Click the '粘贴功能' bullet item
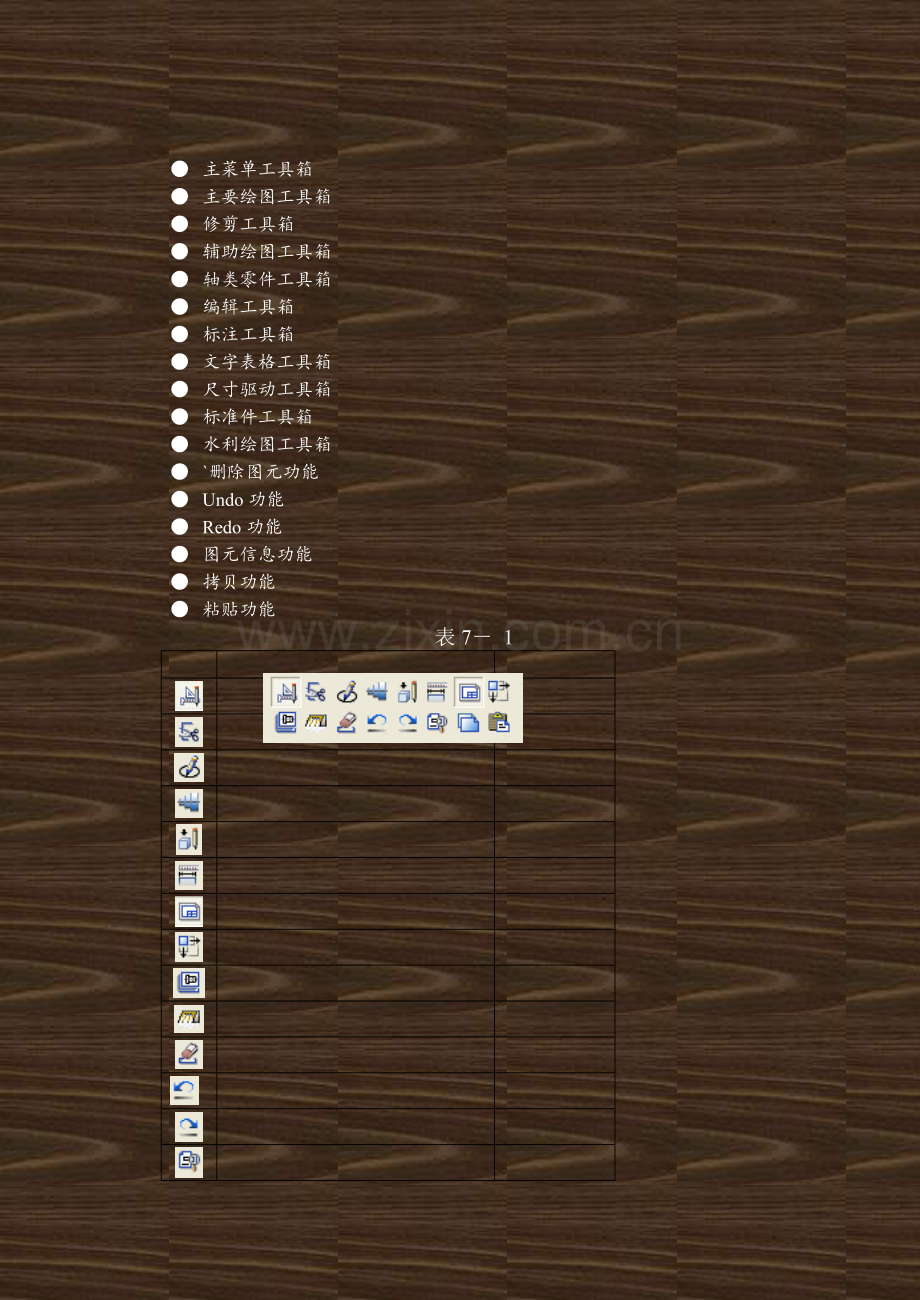 [240, 608]
